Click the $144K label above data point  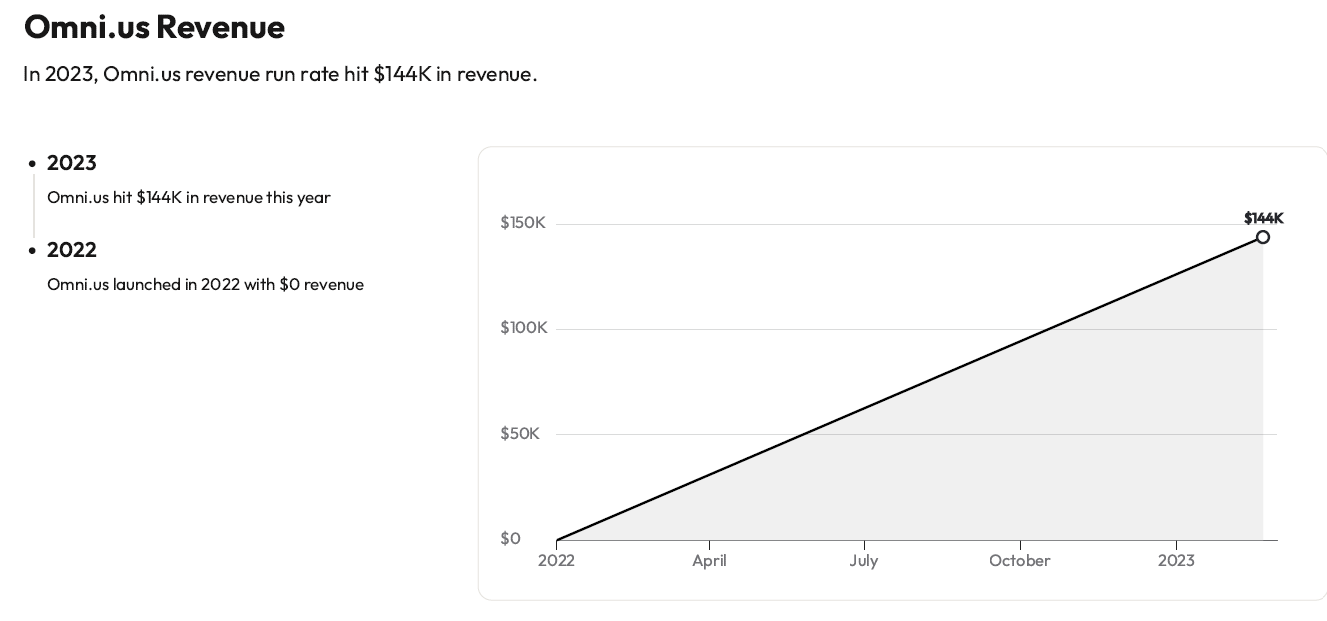coord(1264,218)
